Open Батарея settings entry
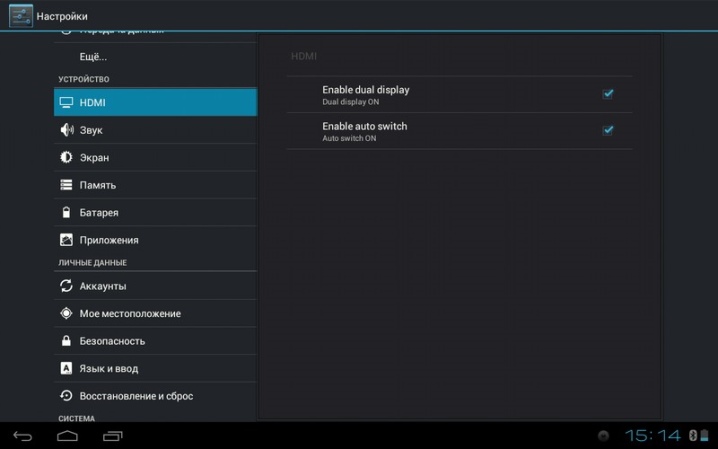 pyautogui.click(x=155, y=212)
